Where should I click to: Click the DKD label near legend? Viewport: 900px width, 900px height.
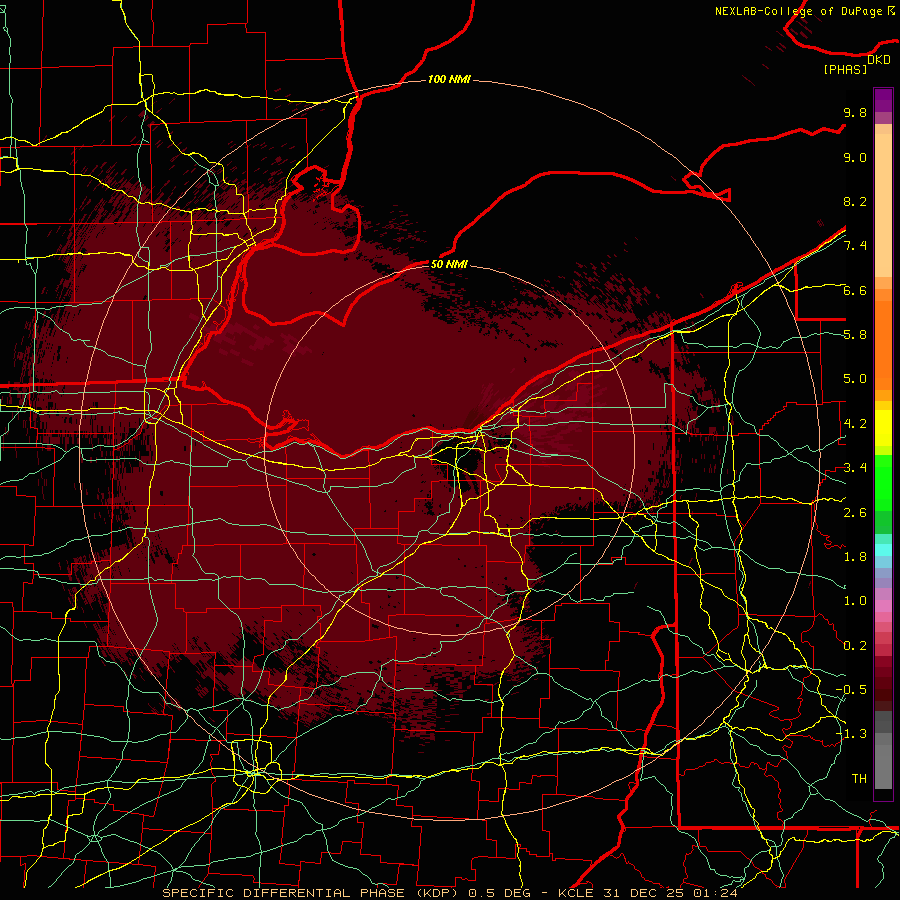(879, 60)
